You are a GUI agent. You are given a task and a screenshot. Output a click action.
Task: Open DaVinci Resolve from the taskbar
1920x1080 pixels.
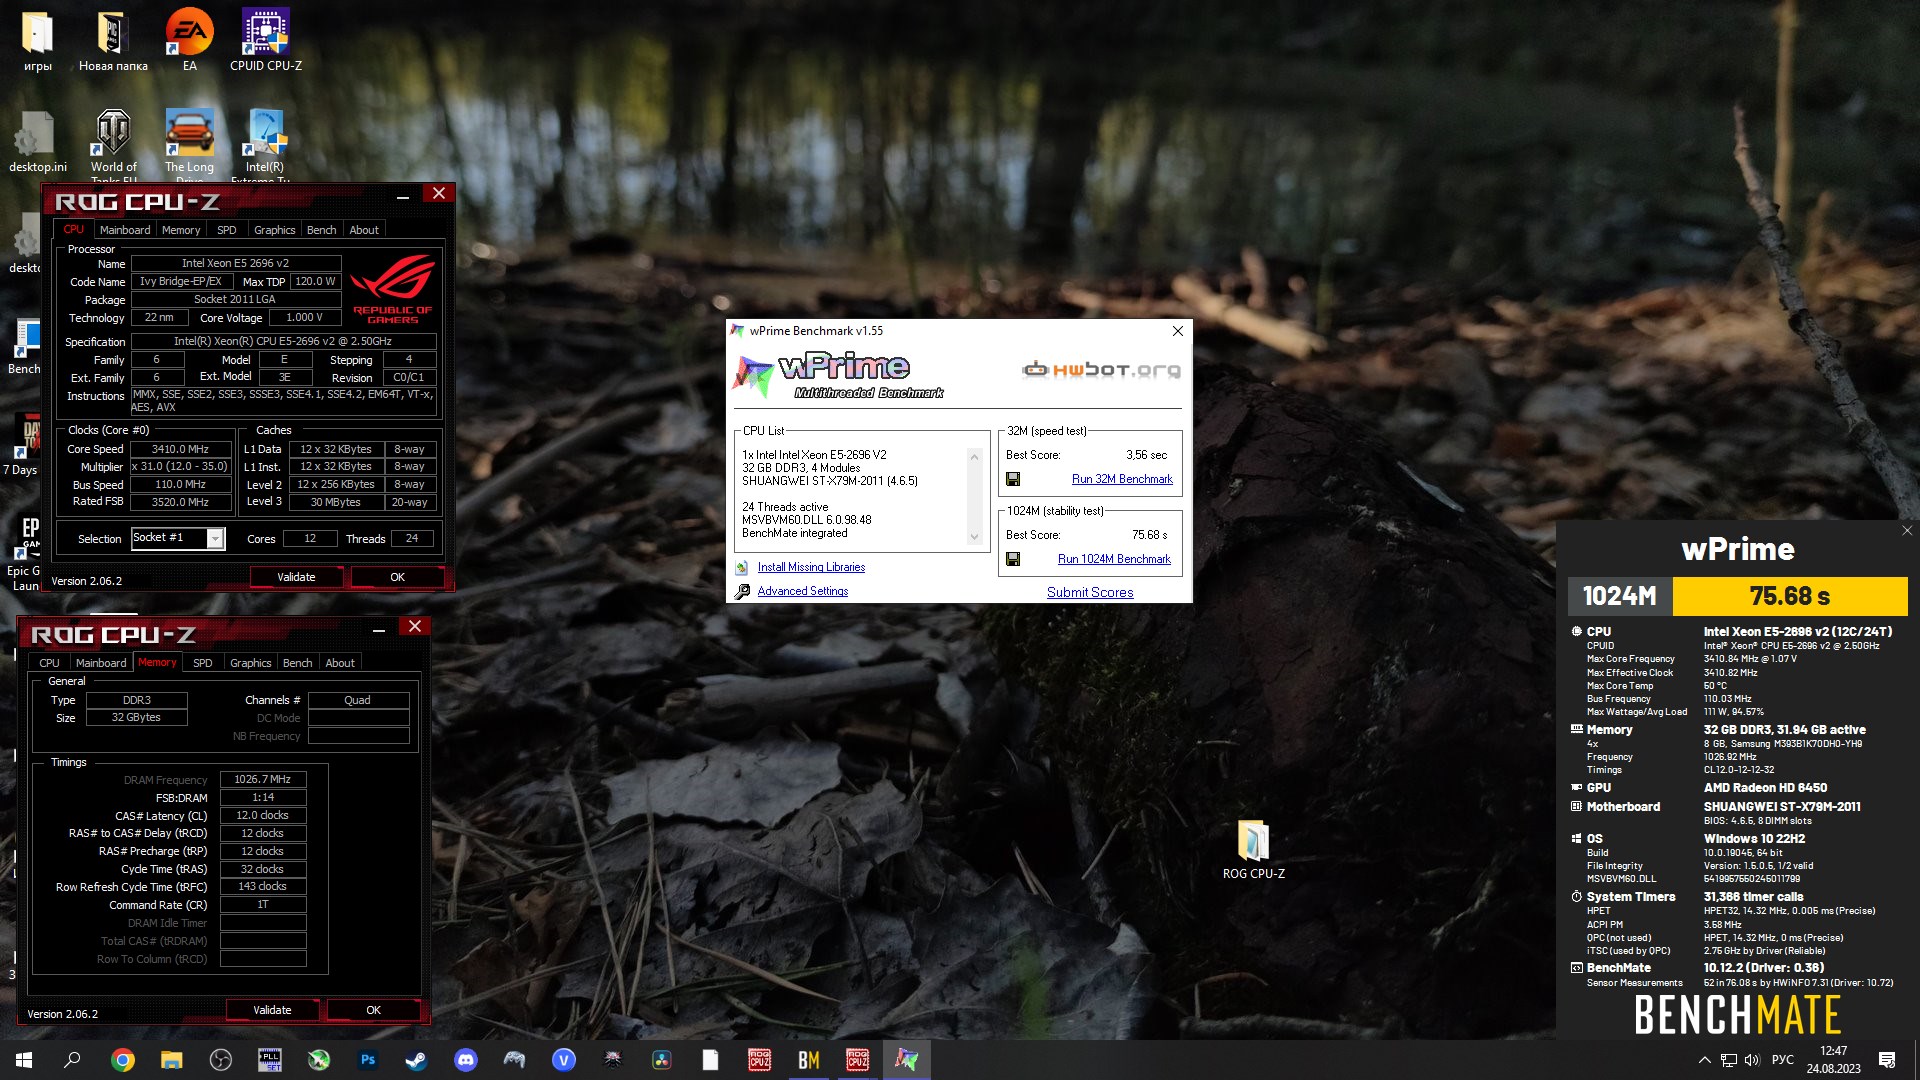pyautogui.click(x=661, y=1060)
